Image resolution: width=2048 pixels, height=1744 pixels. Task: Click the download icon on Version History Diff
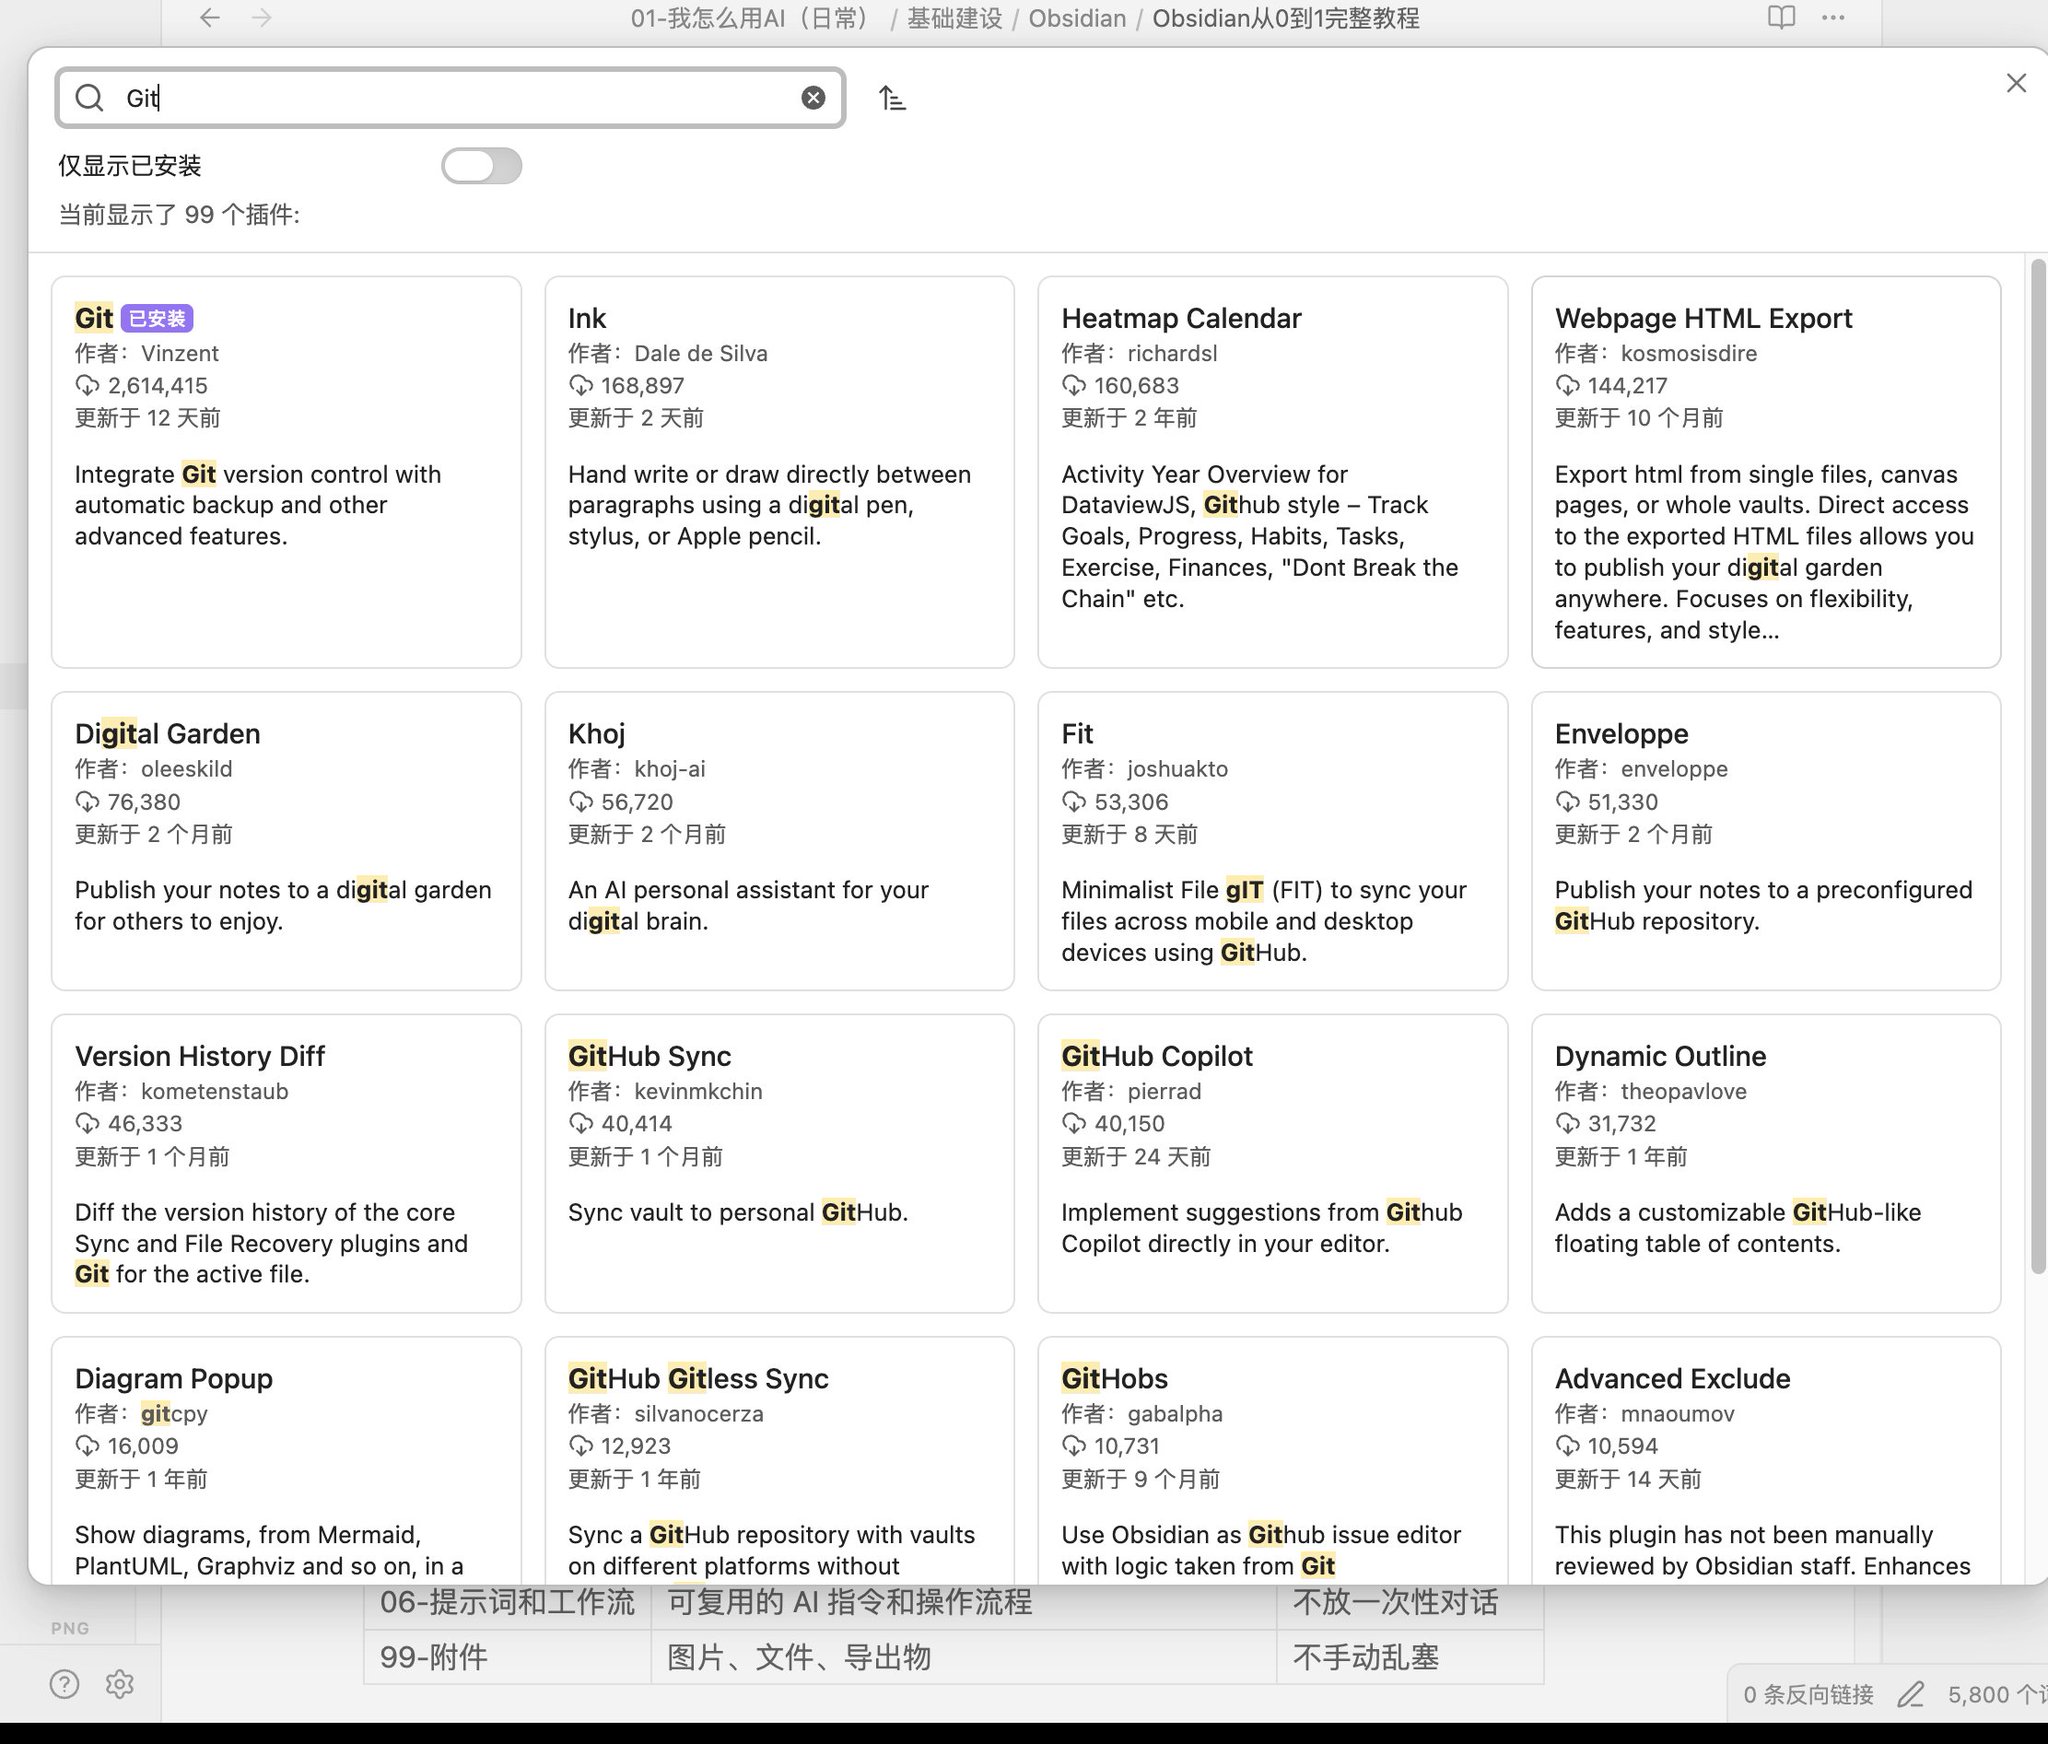click(87, 1124)
